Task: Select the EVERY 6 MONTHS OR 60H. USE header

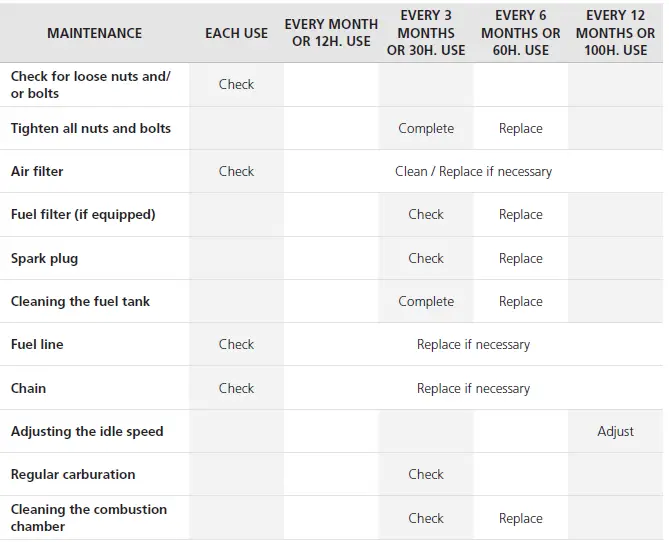Action: (521, 33)
